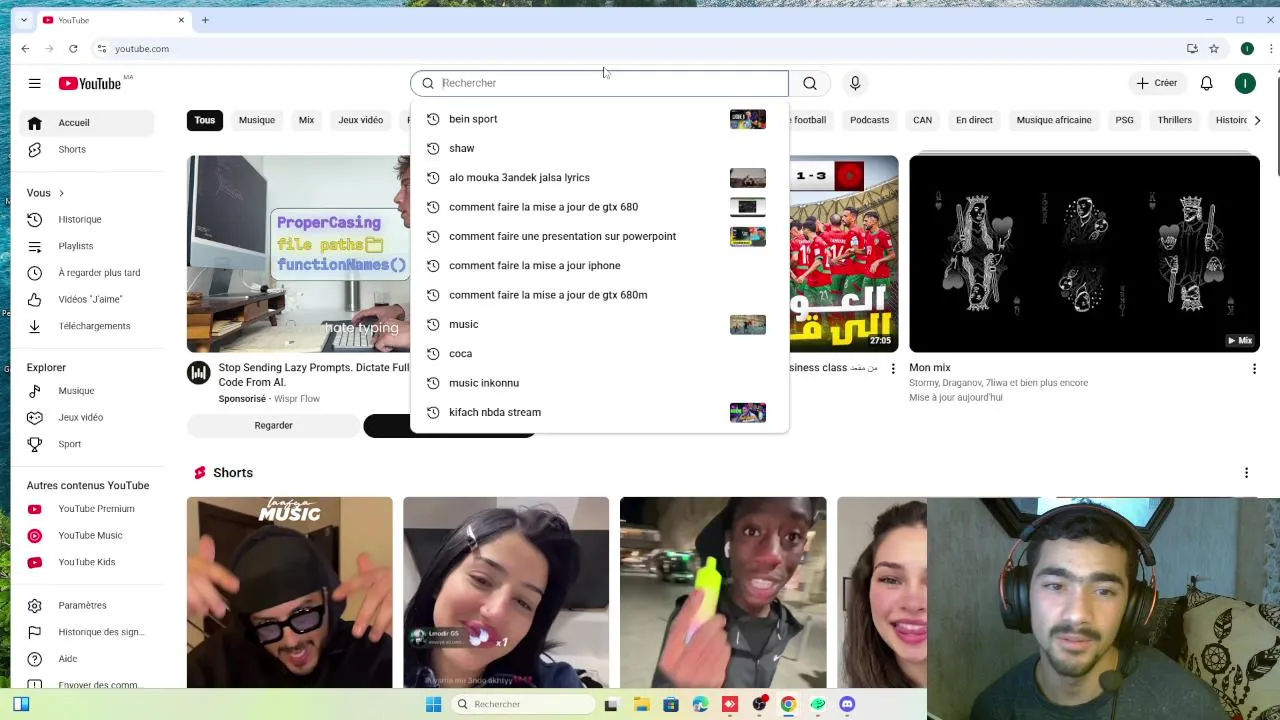Explore Musique in the sidebar

tap(86, 391)
